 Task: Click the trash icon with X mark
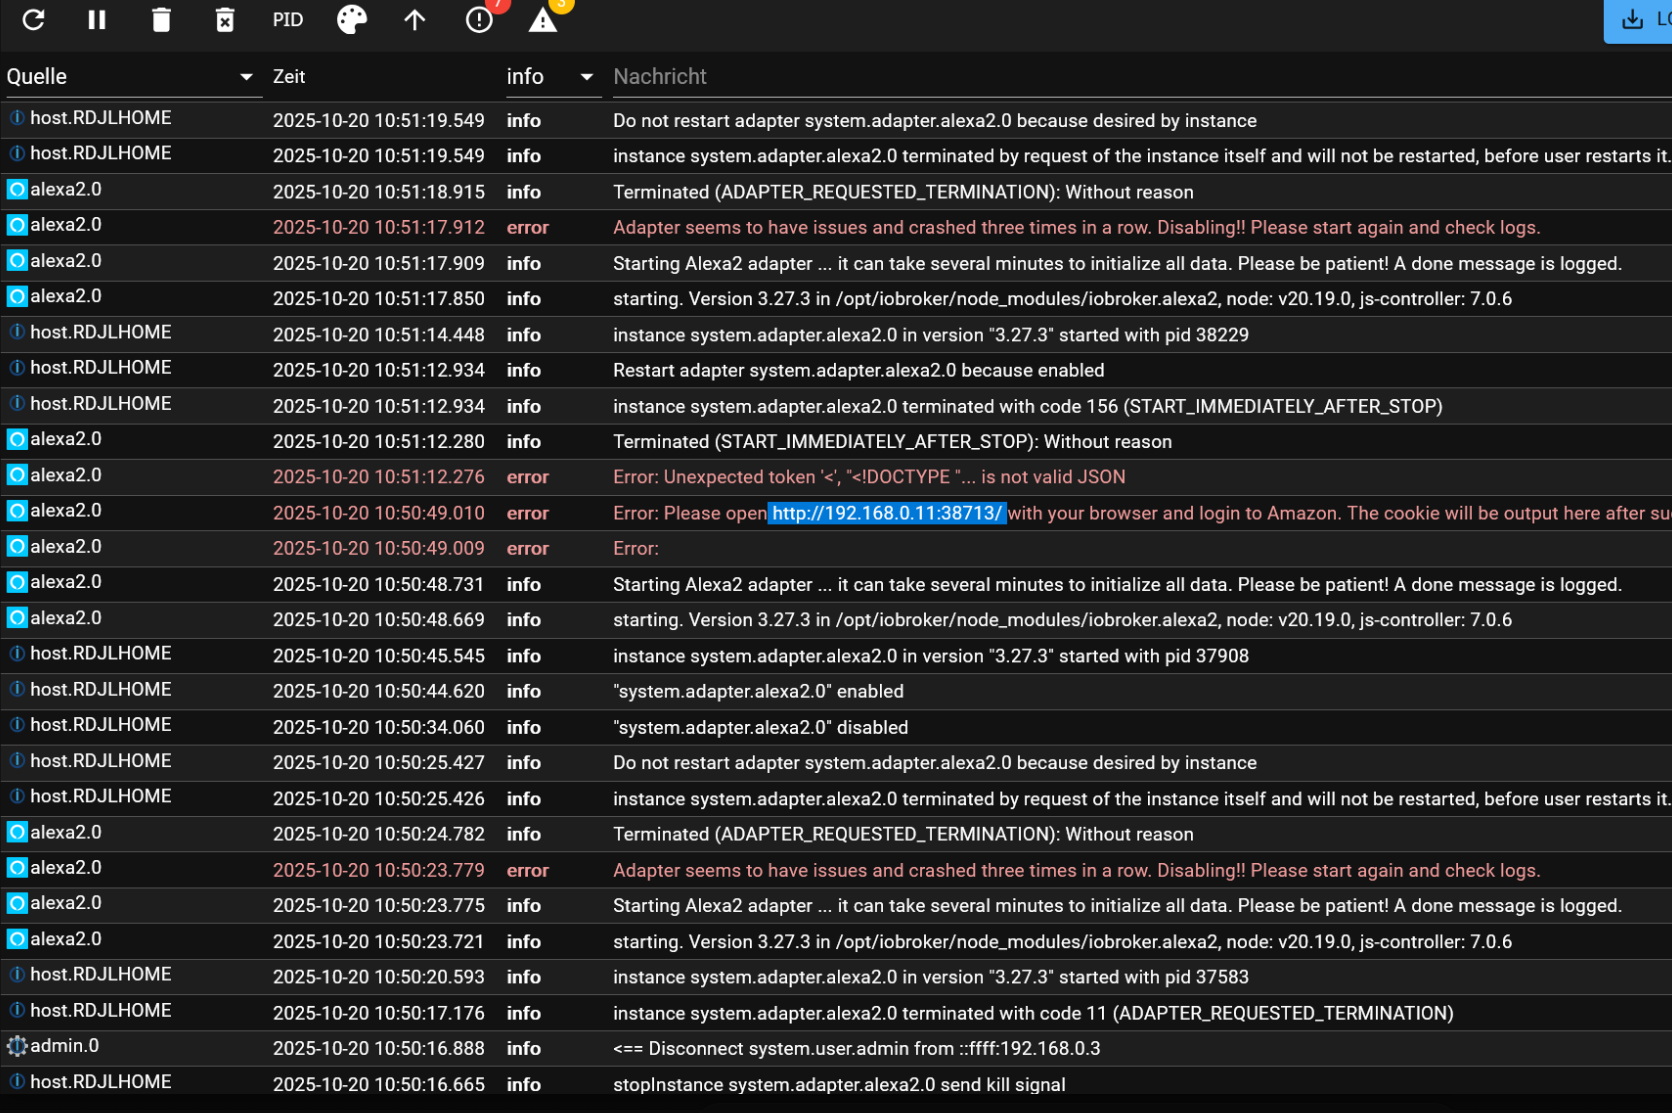coord(225,20)
